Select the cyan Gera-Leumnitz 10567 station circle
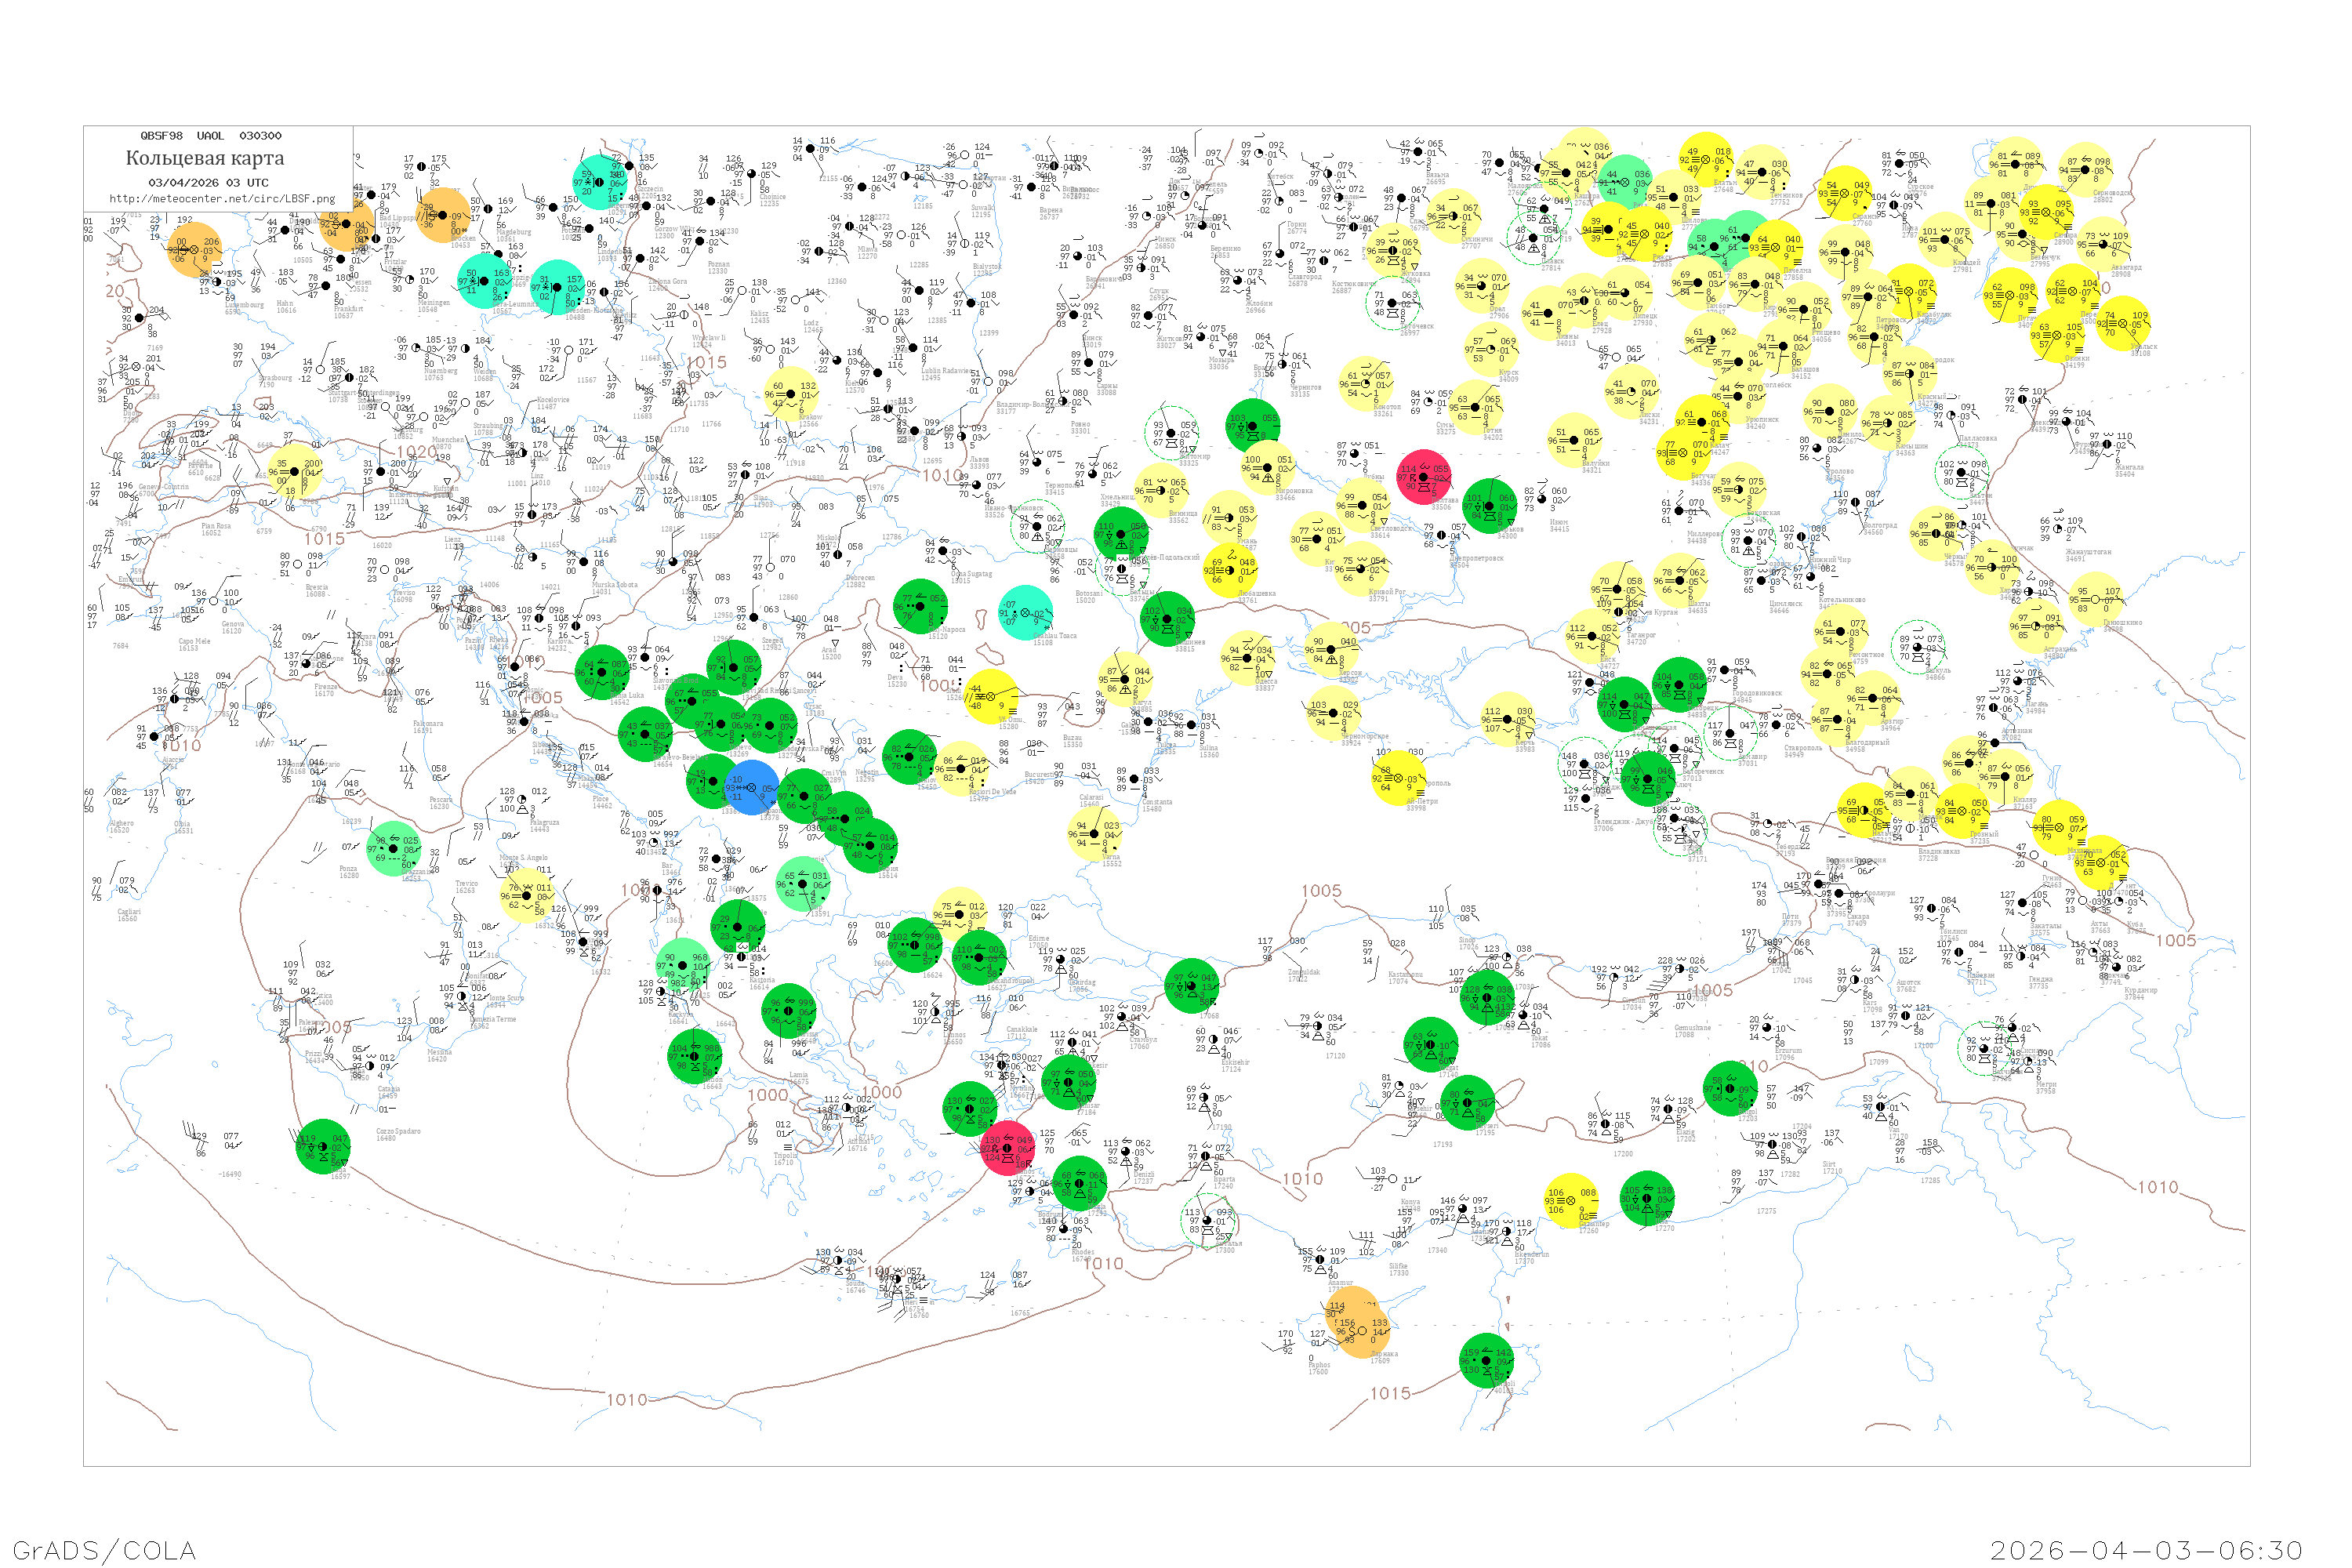 485,281
